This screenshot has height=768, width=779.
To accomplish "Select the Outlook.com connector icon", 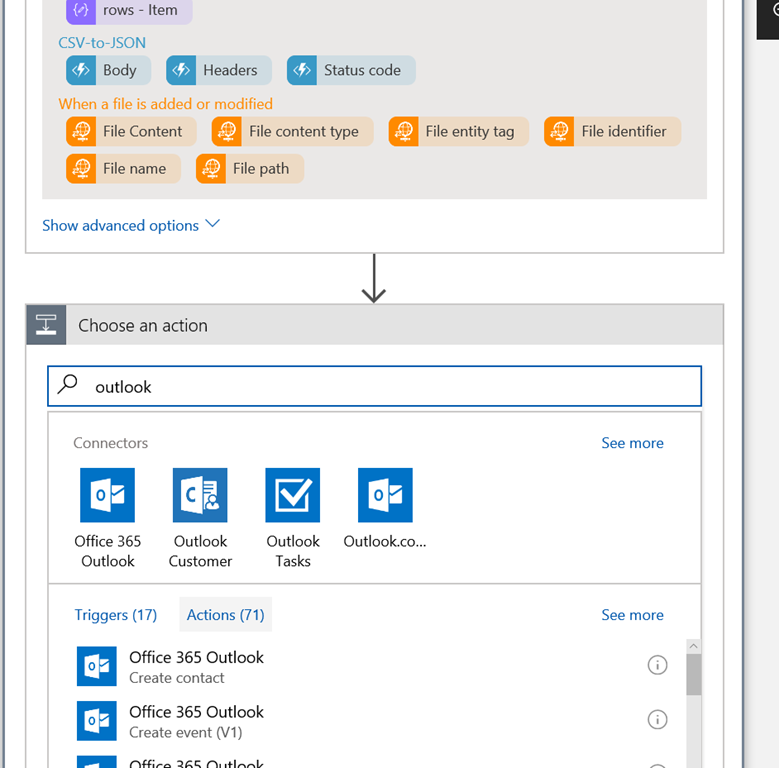I will [385, 495].
